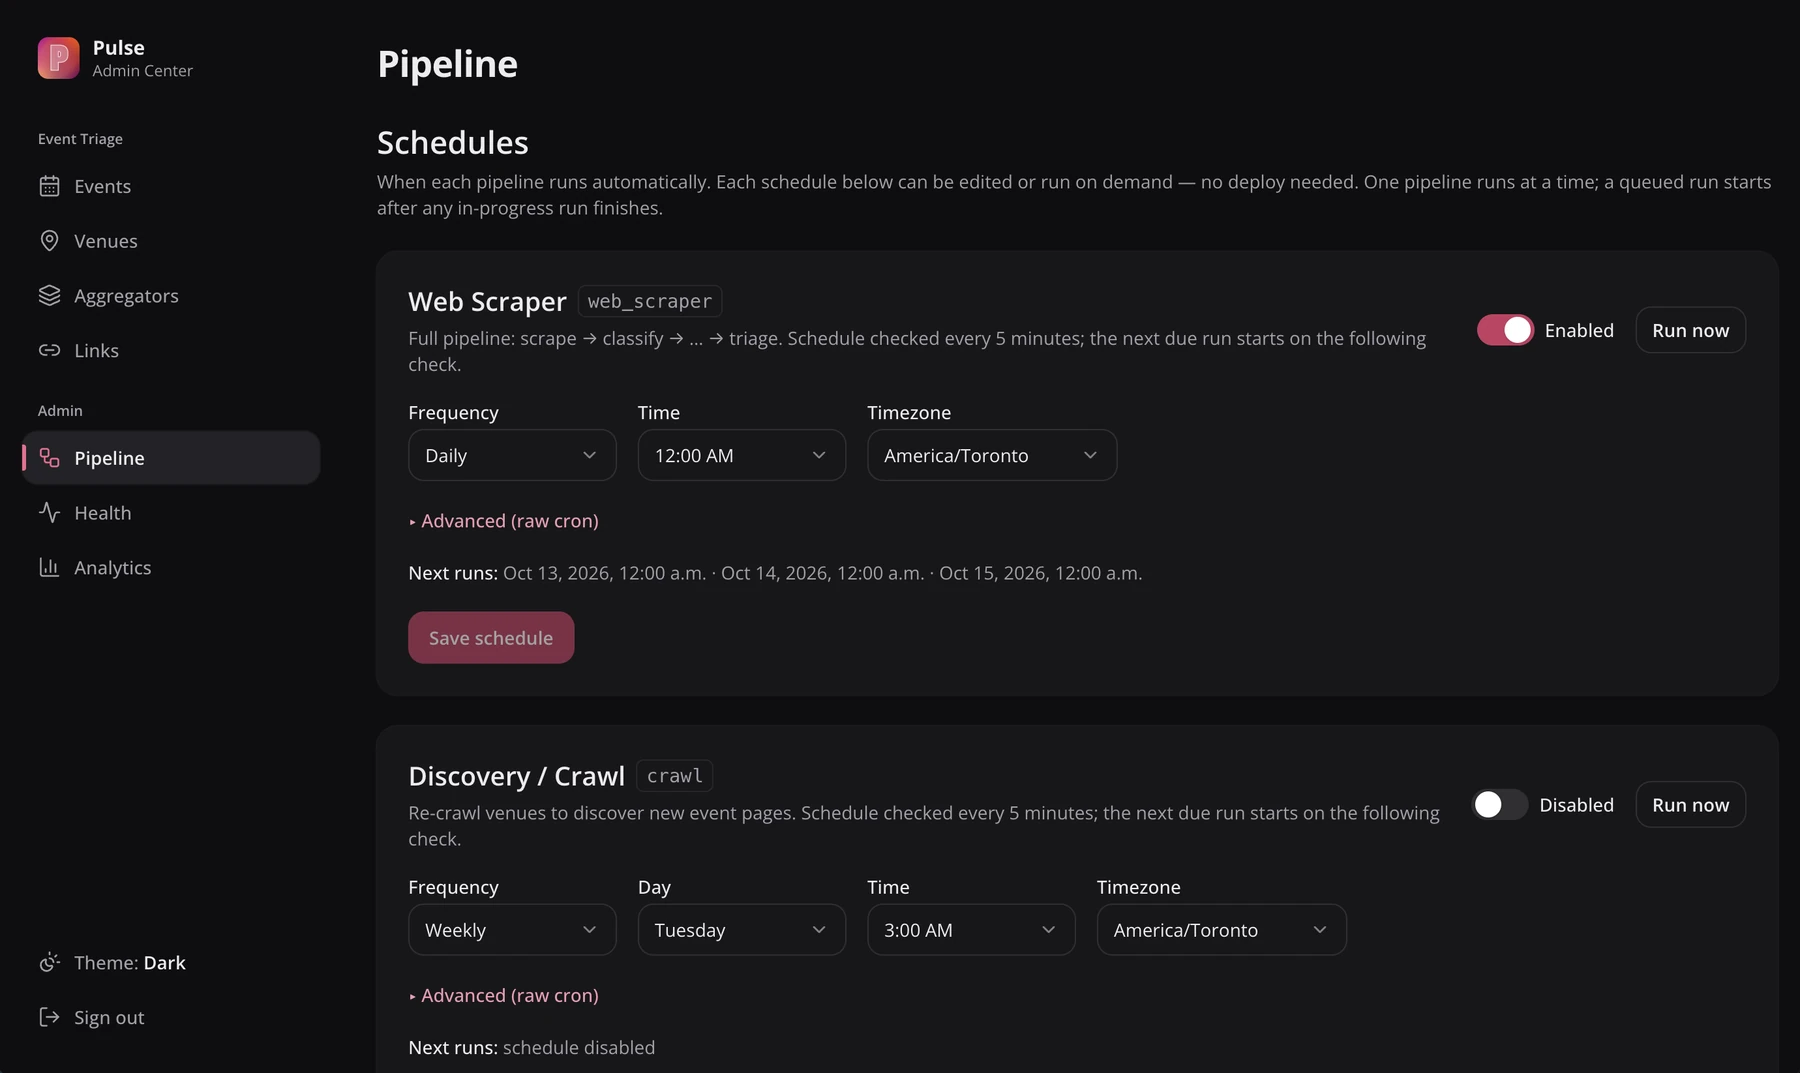Run the Discovery / Crawl pipeline now
This screenshot has height=1073, width=1800.
pyautogui.click(x=1690, y=805)
